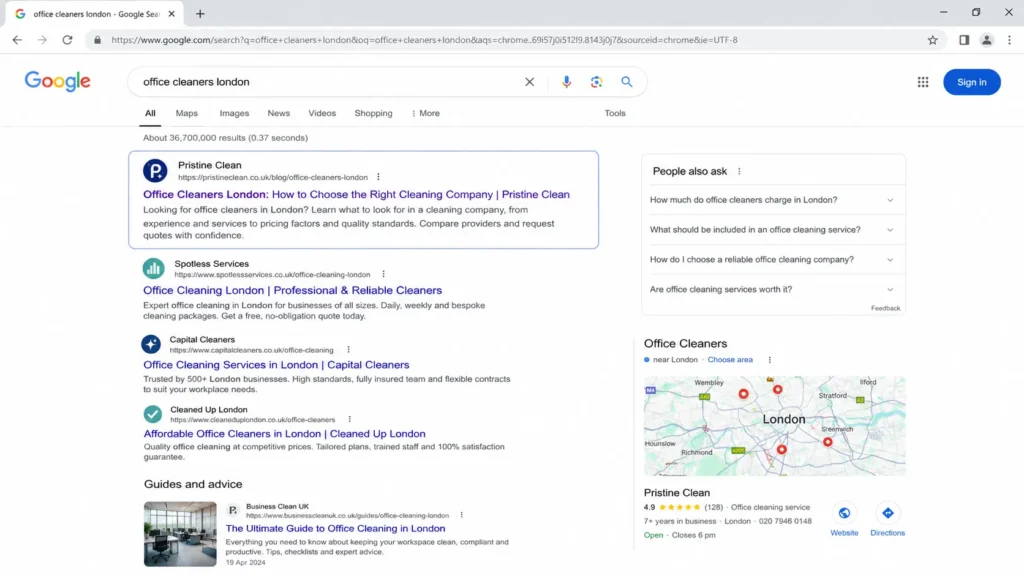The height and width of the screenshot is (576, 1024).
Task: Click the browser back arrow
Action: (17, 40)
